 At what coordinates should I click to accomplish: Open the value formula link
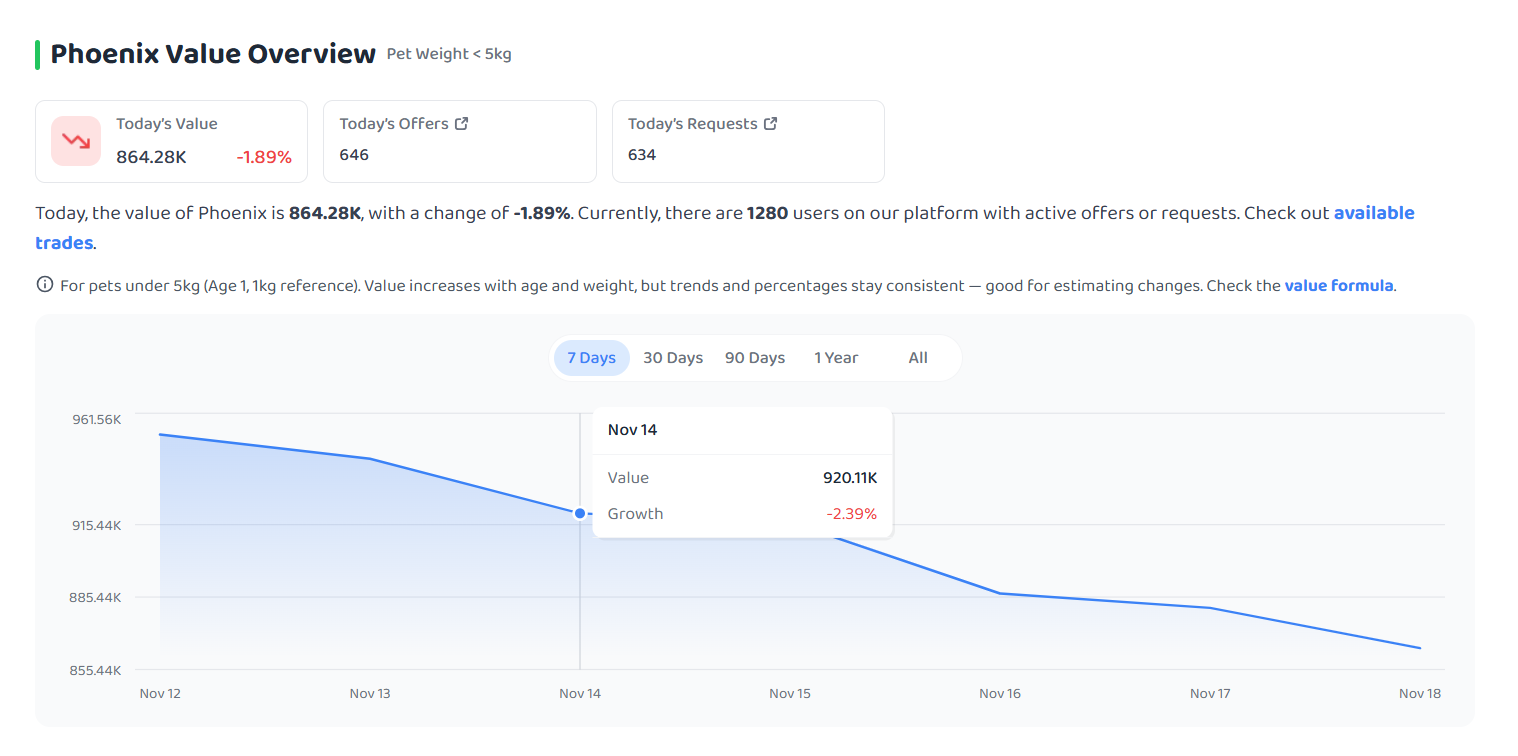coord(1339,285)
